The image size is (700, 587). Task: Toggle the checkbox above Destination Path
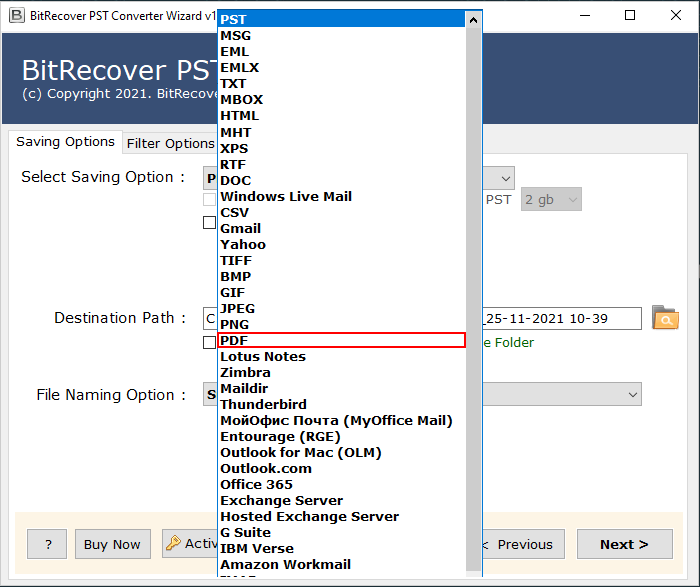coord(210,222)
